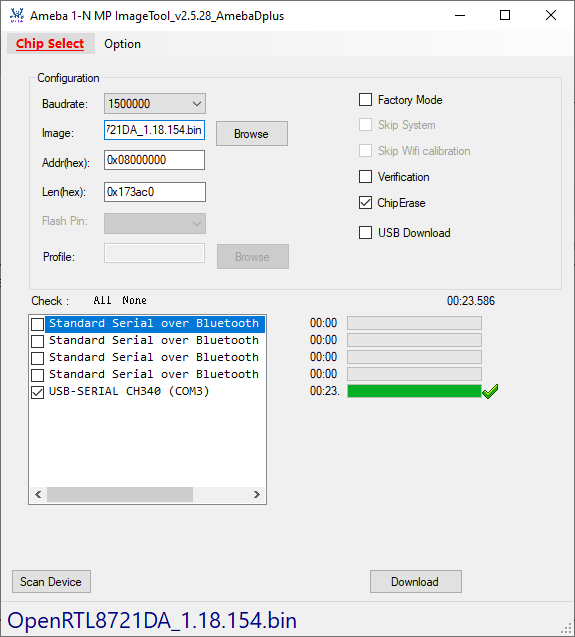Click the Scan Device button
The image size is (575, 637).
(x=51, y=582)
